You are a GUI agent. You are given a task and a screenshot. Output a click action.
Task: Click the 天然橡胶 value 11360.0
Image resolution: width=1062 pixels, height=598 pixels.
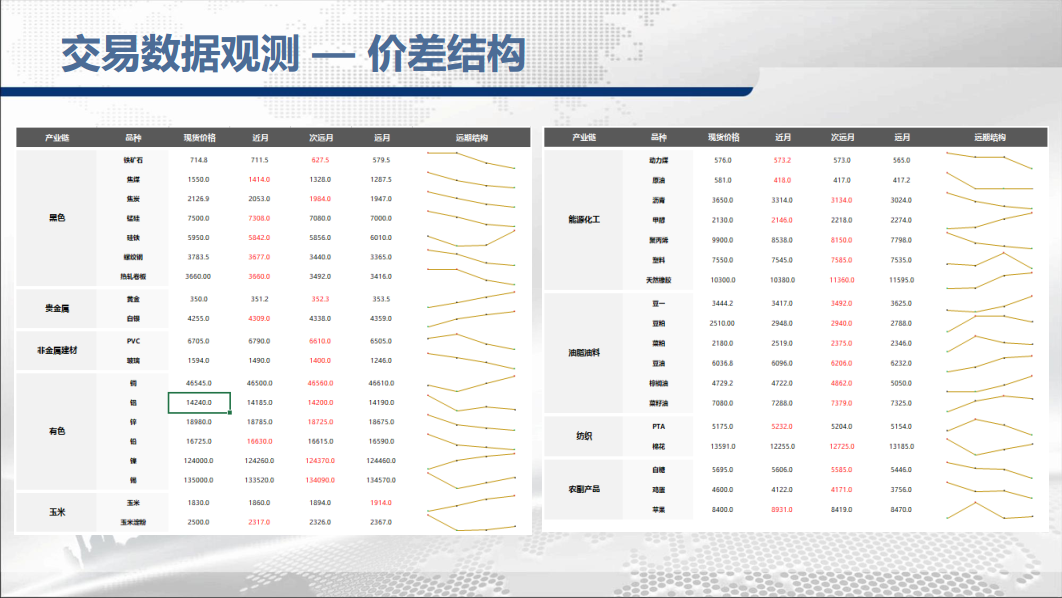pyautogui.click(x=842, y=280)
